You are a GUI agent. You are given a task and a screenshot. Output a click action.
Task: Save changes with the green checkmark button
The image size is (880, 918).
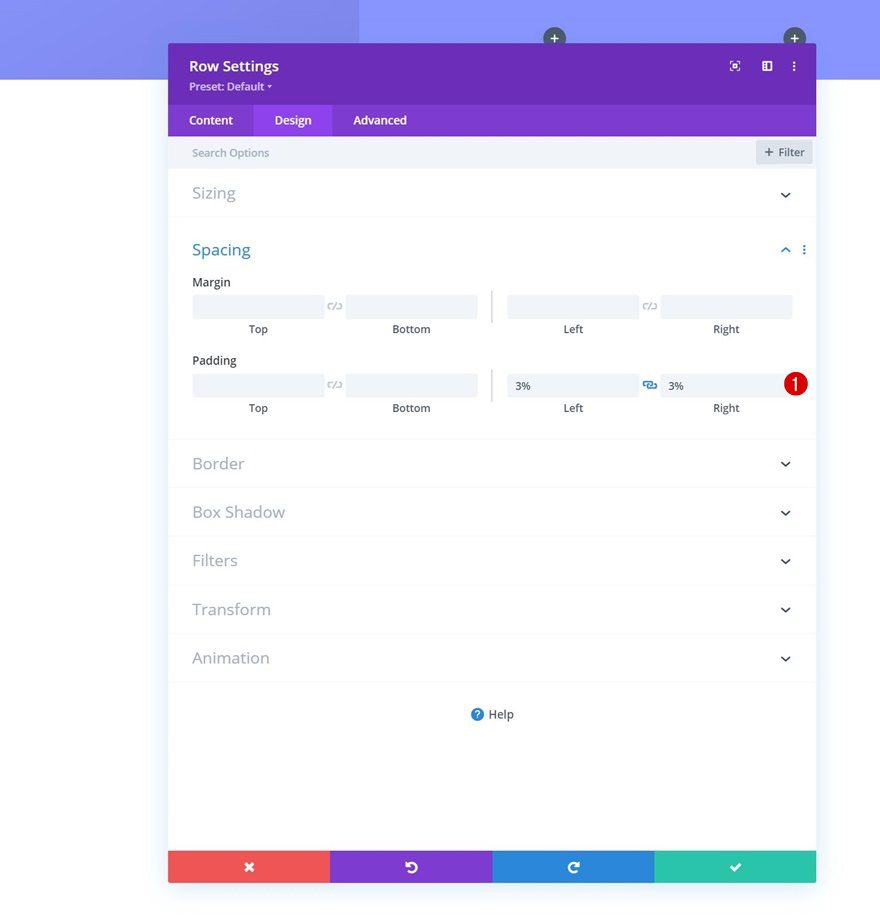tap(735, 866)
